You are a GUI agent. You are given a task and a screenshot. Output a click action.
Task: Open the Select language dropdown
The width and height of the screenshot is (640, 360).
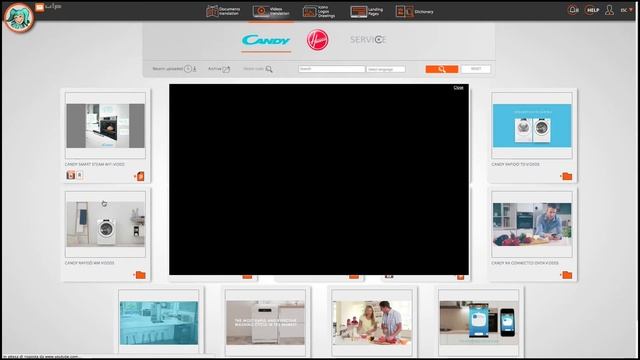[386, 69]
